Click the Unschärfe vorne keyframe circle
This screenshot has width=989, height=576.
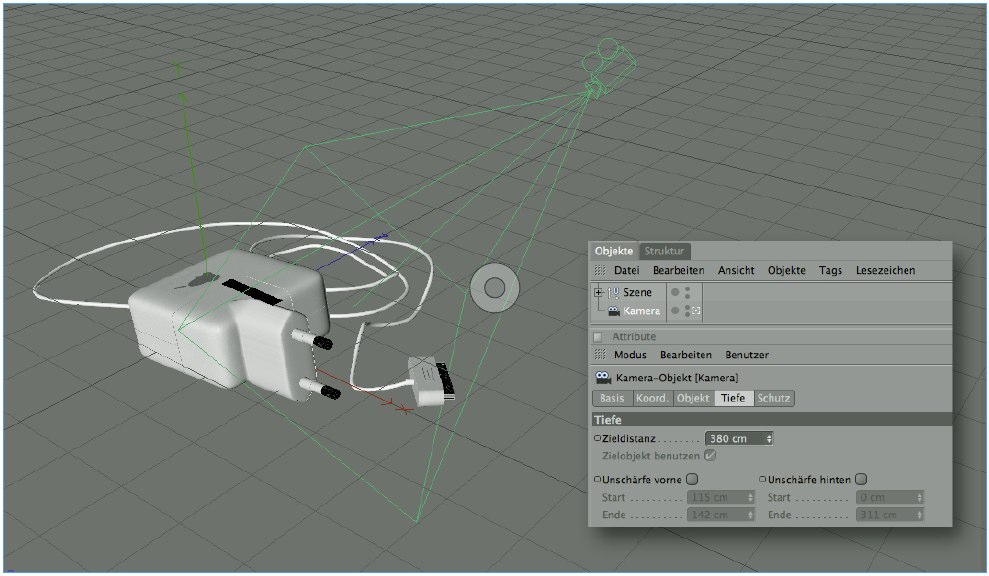597,479
